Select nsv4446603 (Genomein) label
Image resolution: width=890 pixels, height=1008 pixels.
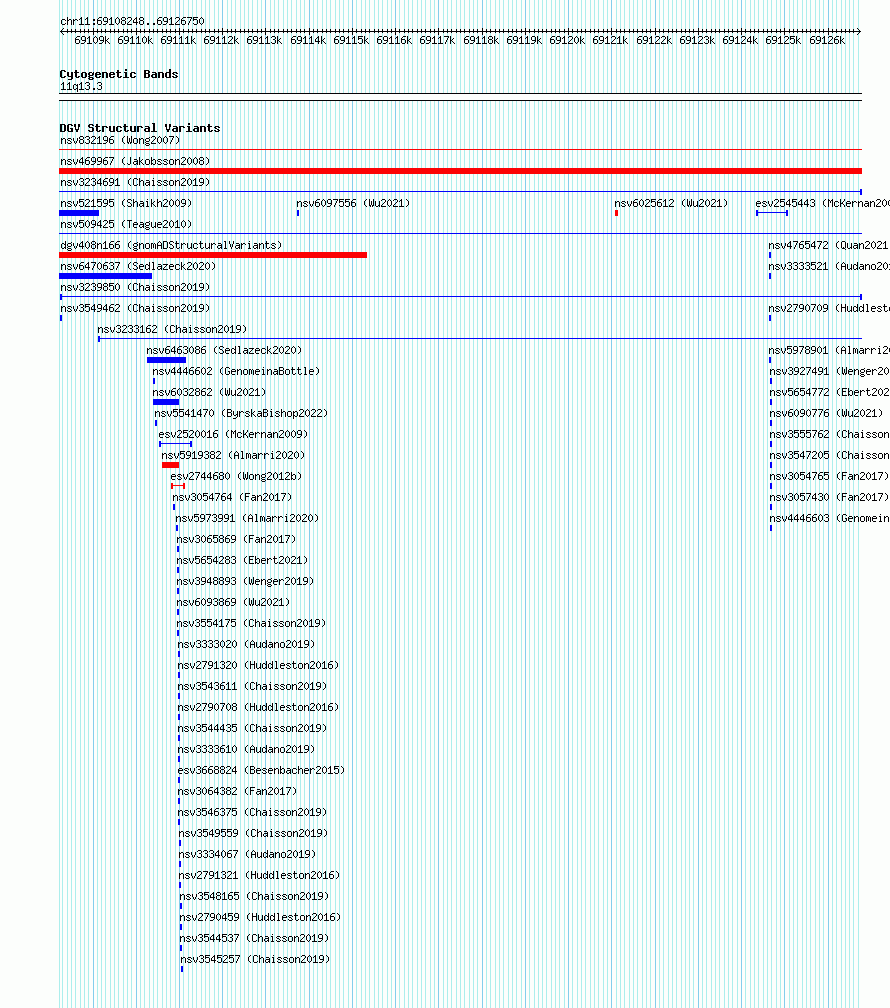(x=830, y=518)
